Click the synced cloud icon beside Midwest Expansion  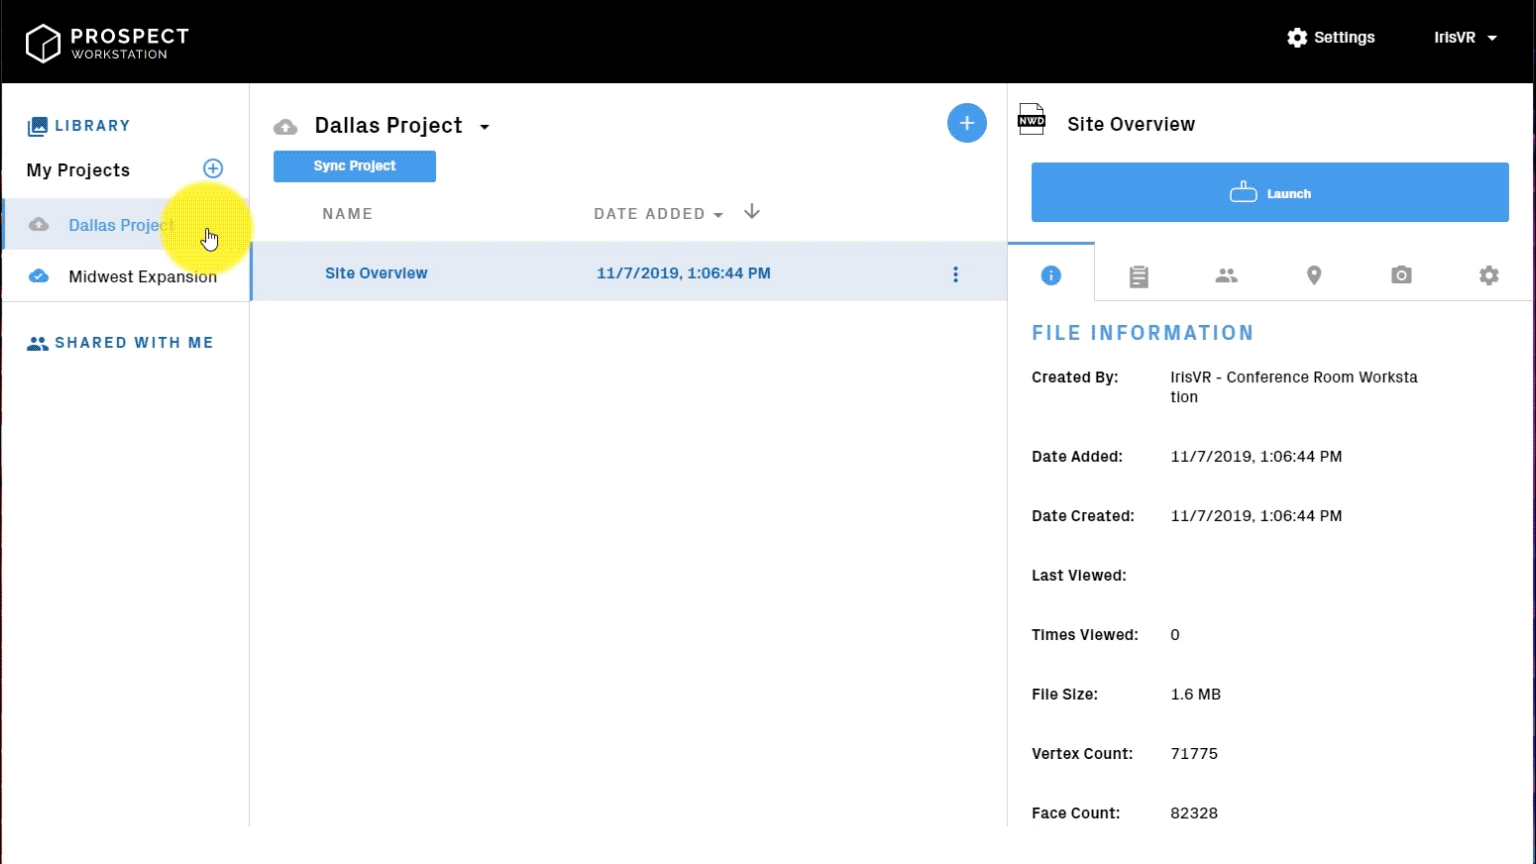[39, 276]
